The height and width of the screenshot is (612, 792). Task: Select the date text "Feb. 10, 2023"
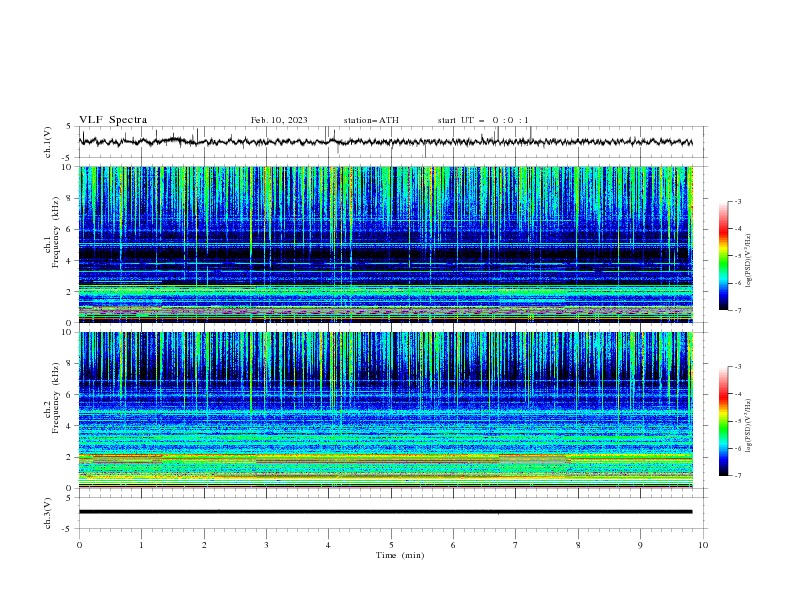click(279, 120)
